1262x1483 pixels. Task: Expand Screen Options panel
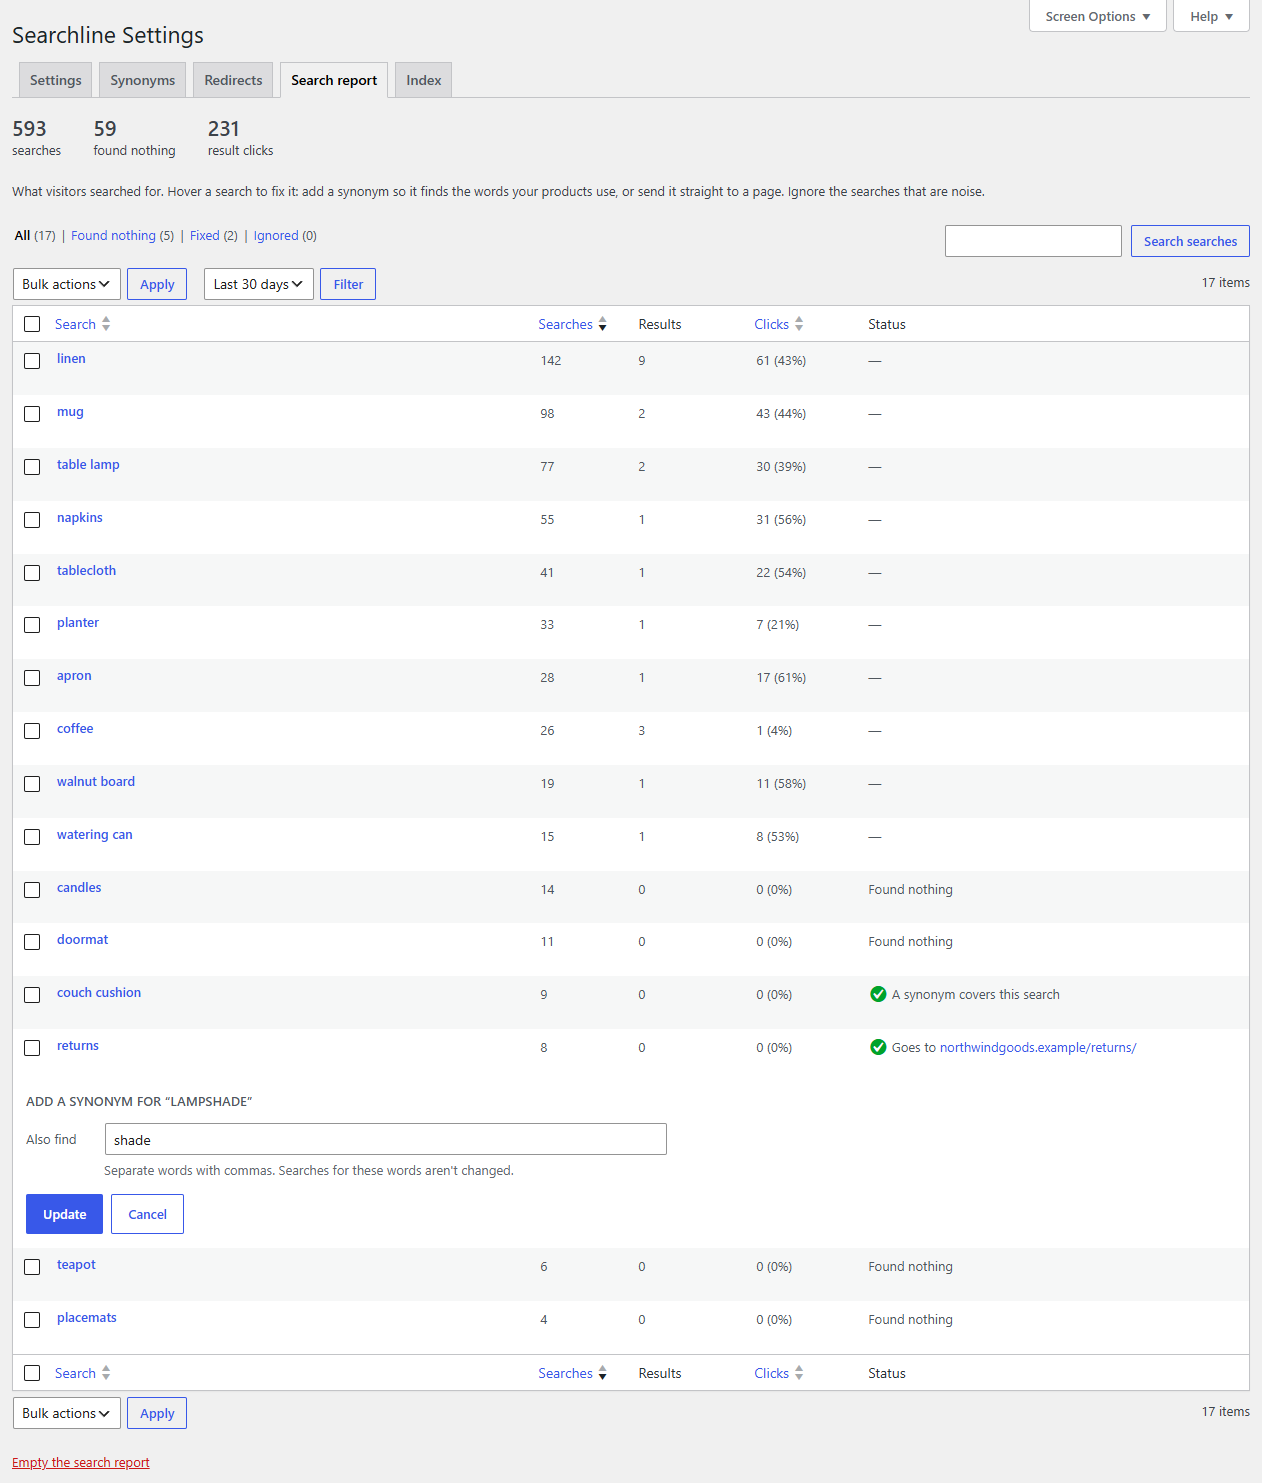click(1098, 16)
